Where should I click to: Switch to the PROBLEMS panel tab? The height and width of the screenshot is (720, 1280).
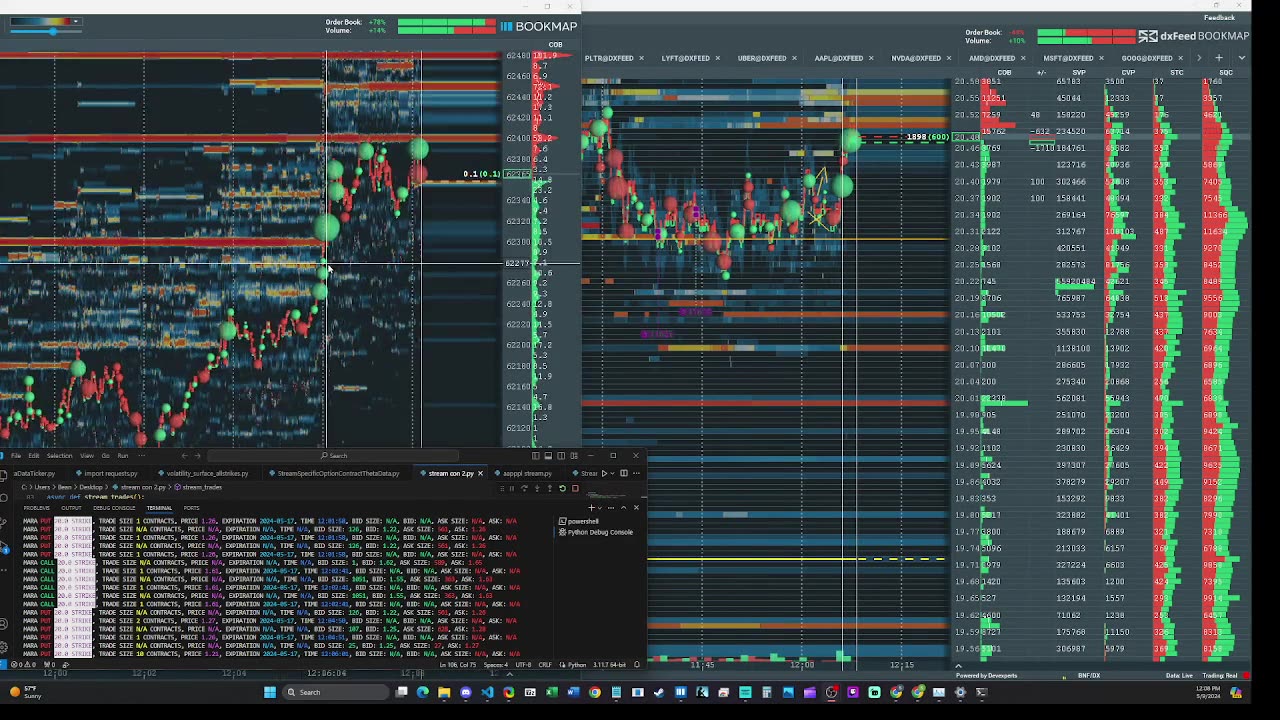36,508
